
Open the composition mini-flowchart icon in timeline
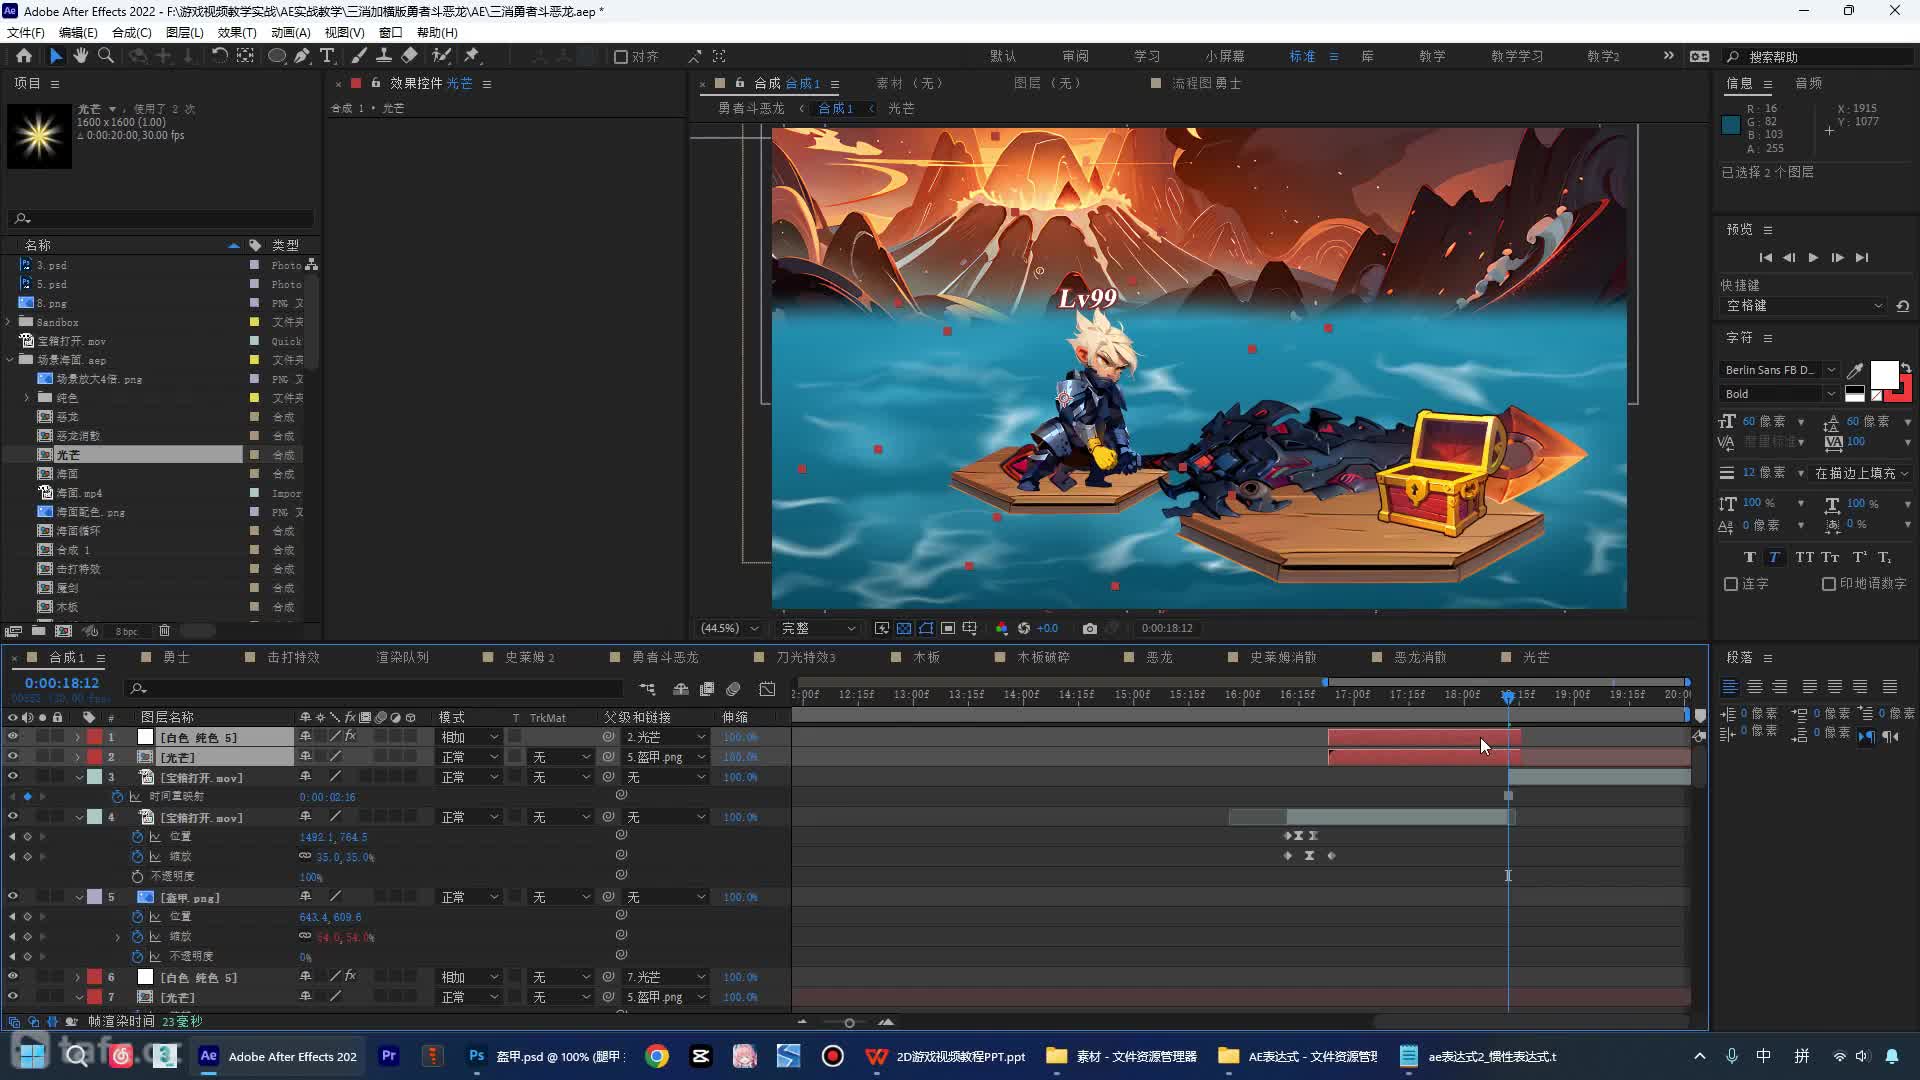648,689
